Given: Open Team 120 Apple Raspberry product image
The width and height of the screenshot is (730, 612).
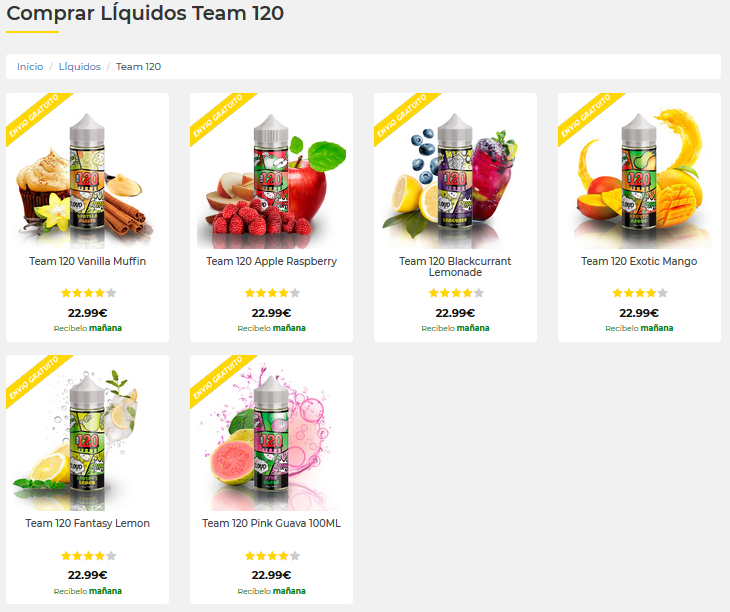Looking at the screenshot, I should [271, 179].
